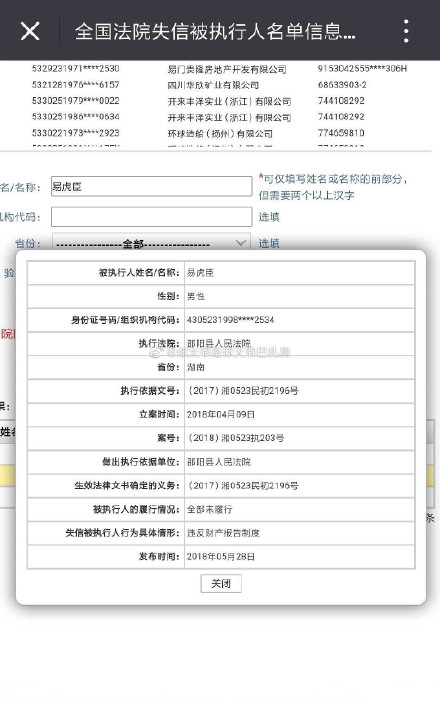440x703 pixels.
Task: Open the three-dot overflow menu
Action: (x=406, y=31)
